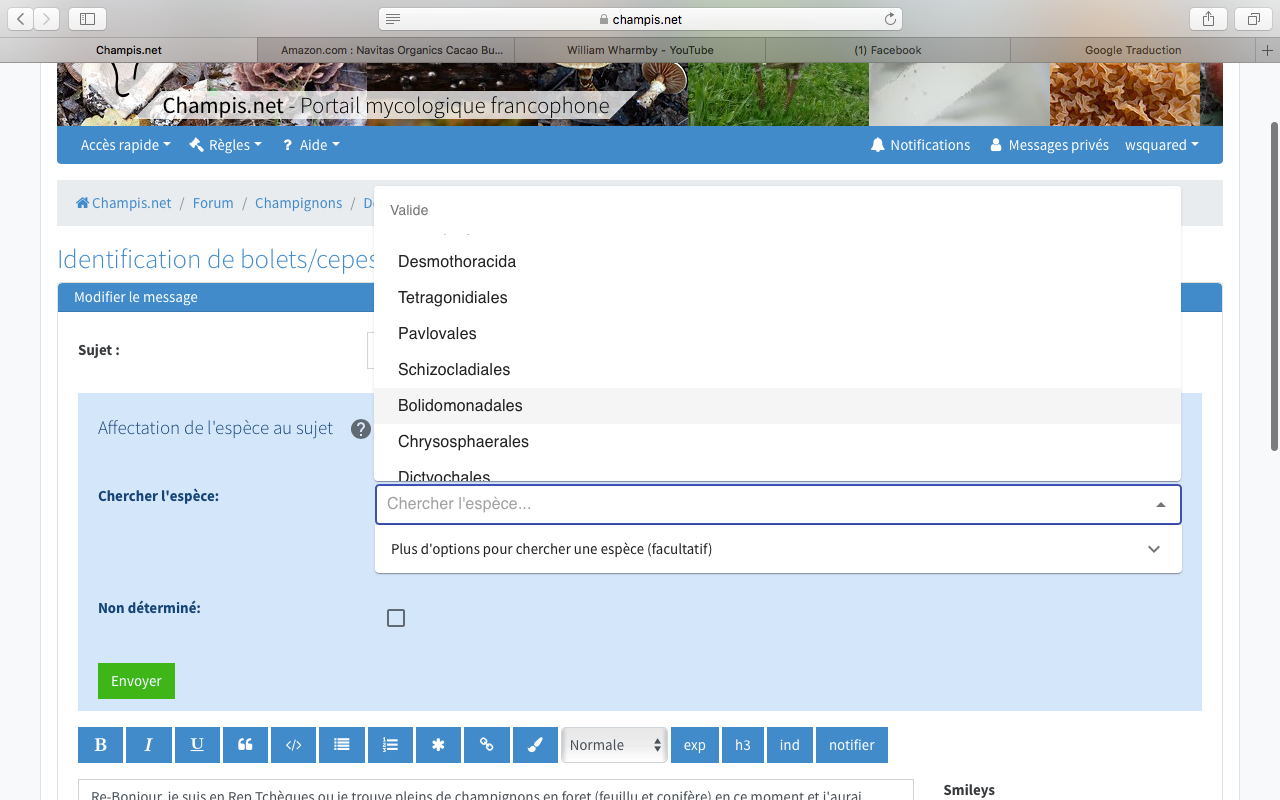Check the Non déterminé checkbox
This screenshot has height=800, width=1280.
396,618
